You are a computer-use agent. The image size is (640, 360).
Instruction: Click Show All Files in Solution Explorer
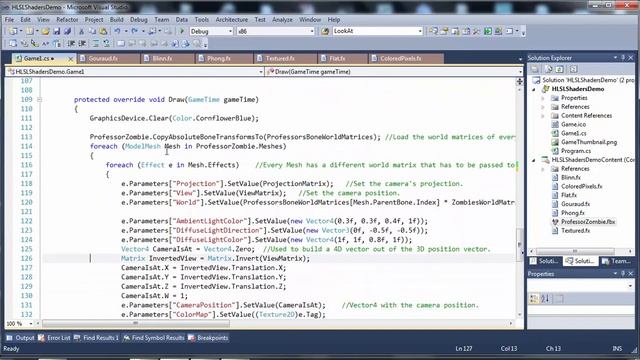[x=549, y=69]
